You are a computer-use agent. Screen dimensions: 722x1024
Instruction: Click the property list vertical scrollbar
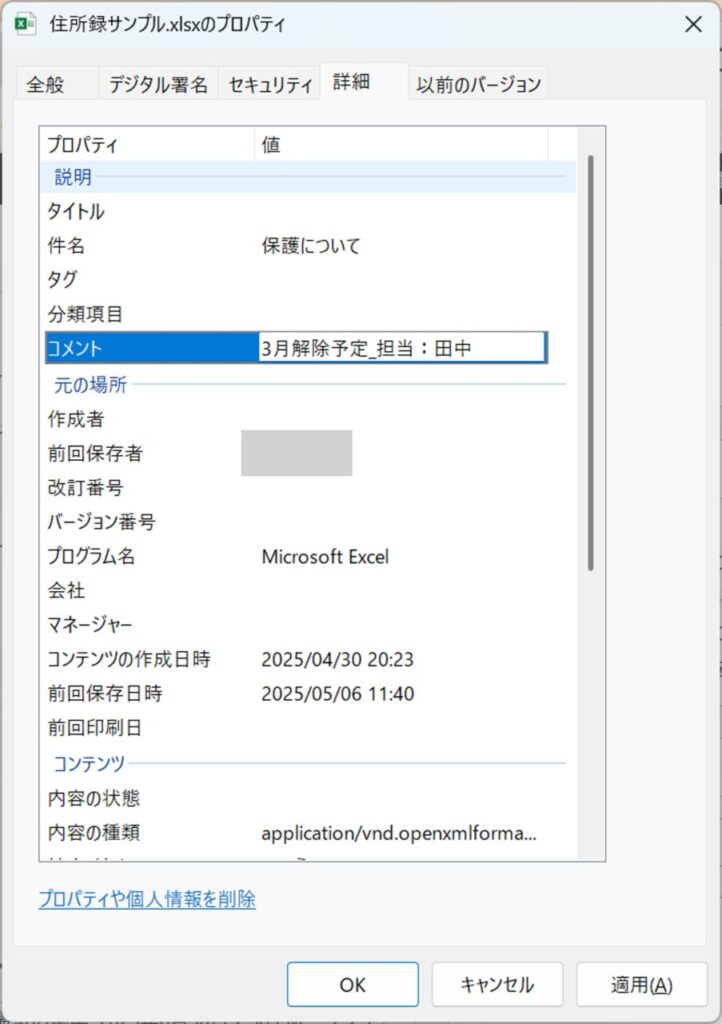(591, 363)
